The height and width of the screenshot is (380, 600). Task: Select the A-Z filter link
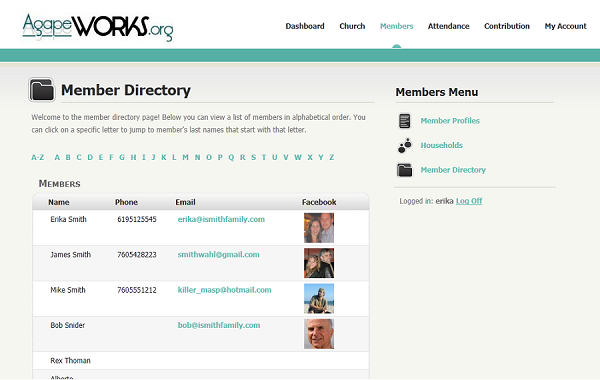38,157
